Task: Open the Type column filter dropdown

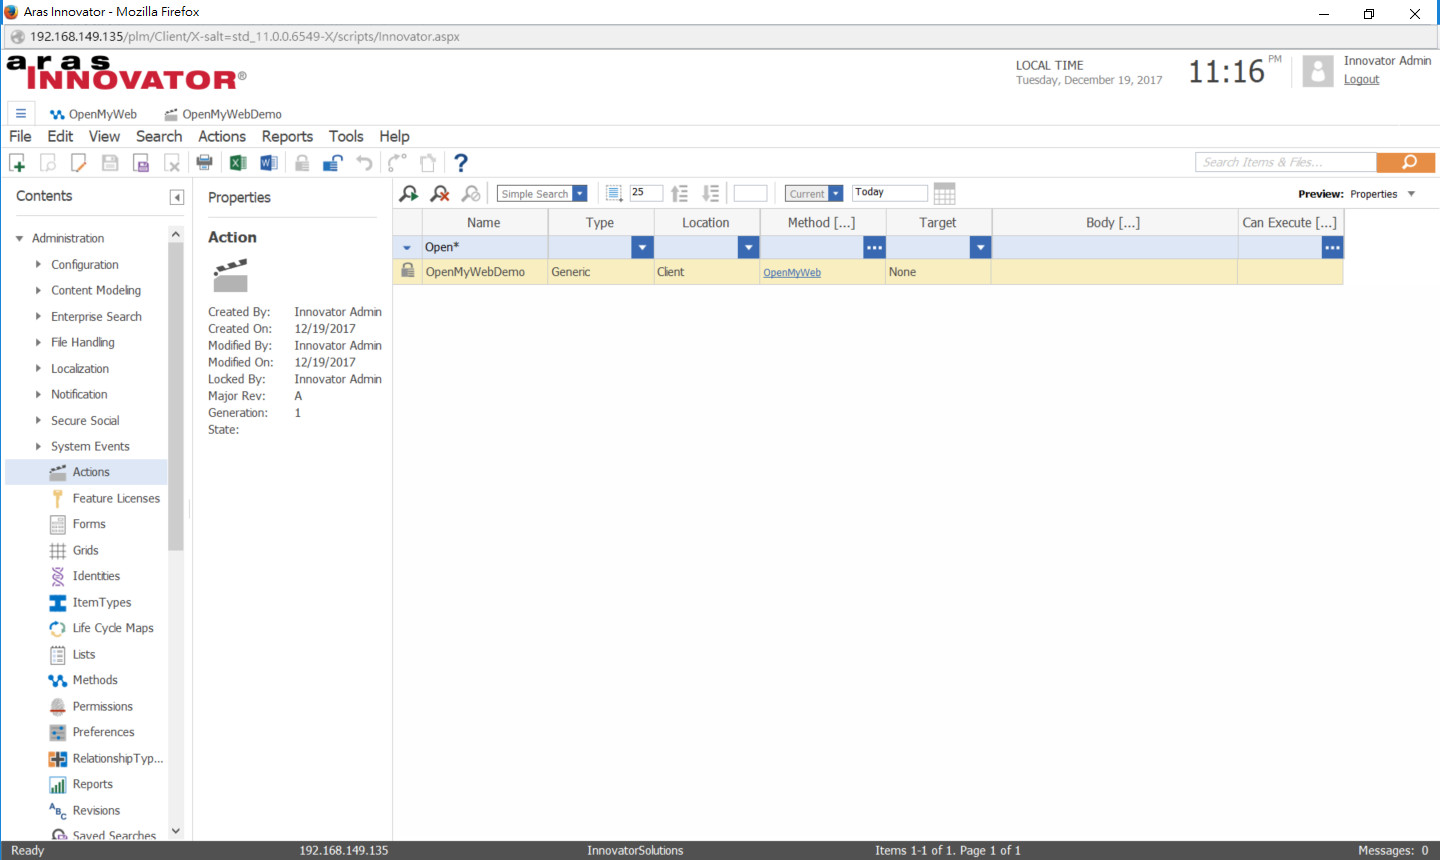Action: point(642,247)
